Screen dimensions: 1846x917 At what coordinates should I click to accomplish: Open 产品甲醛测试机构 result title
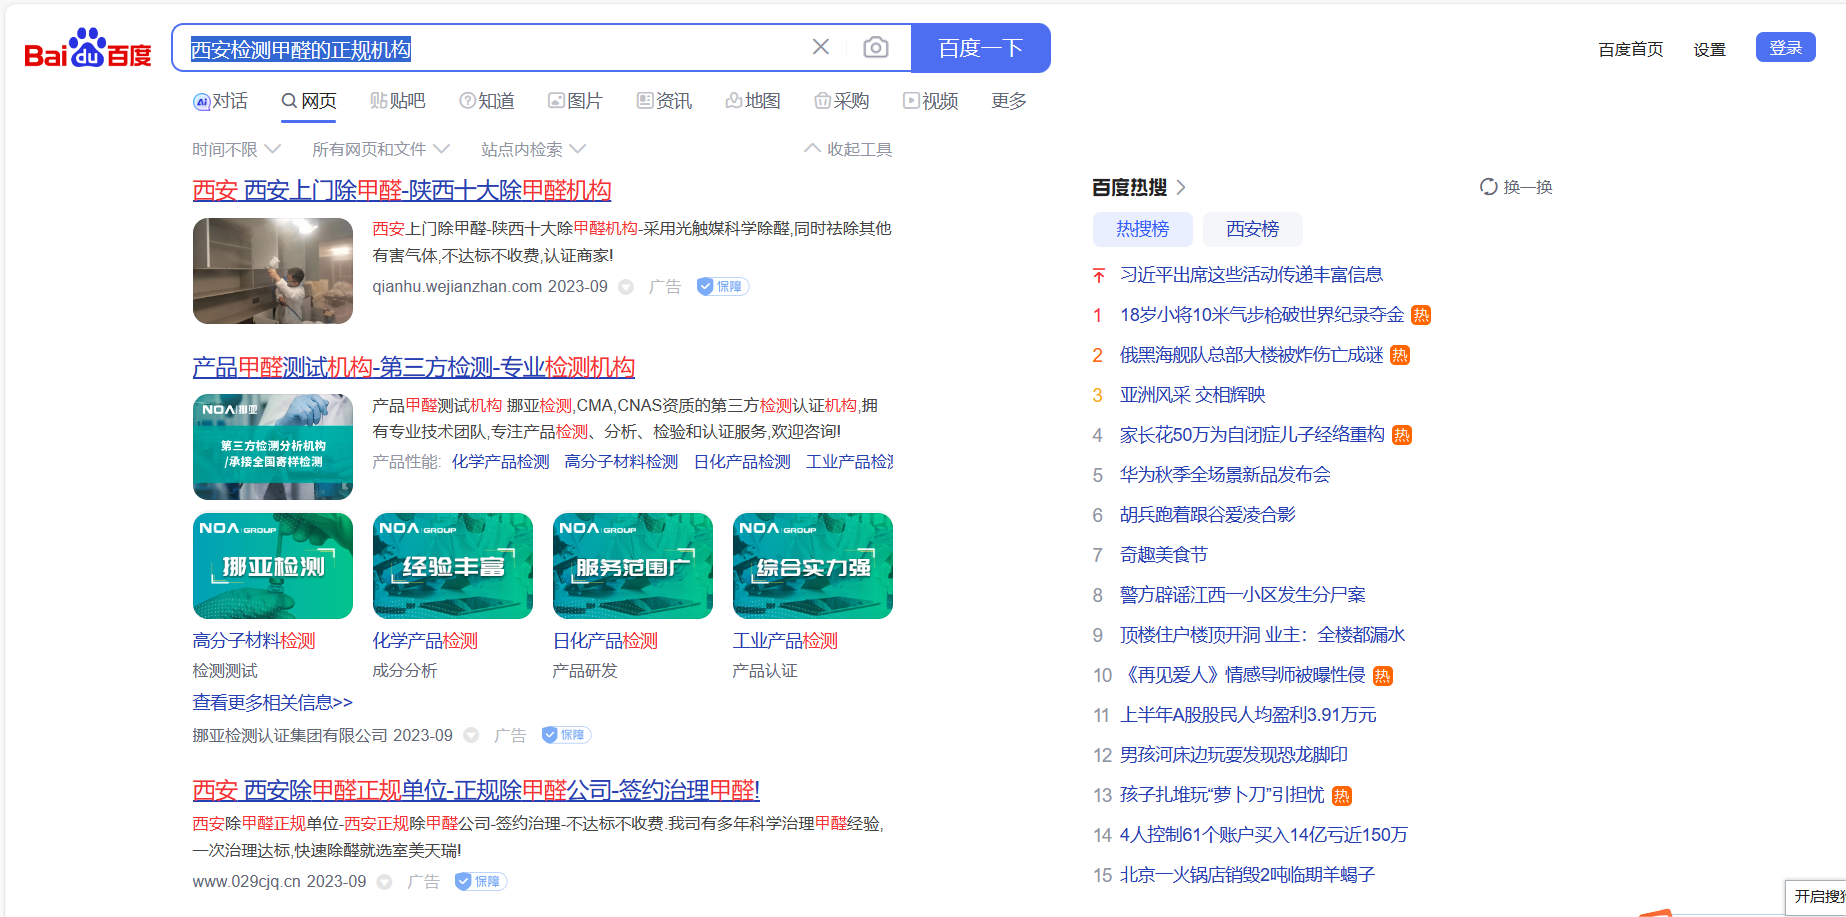coord(414,367)
